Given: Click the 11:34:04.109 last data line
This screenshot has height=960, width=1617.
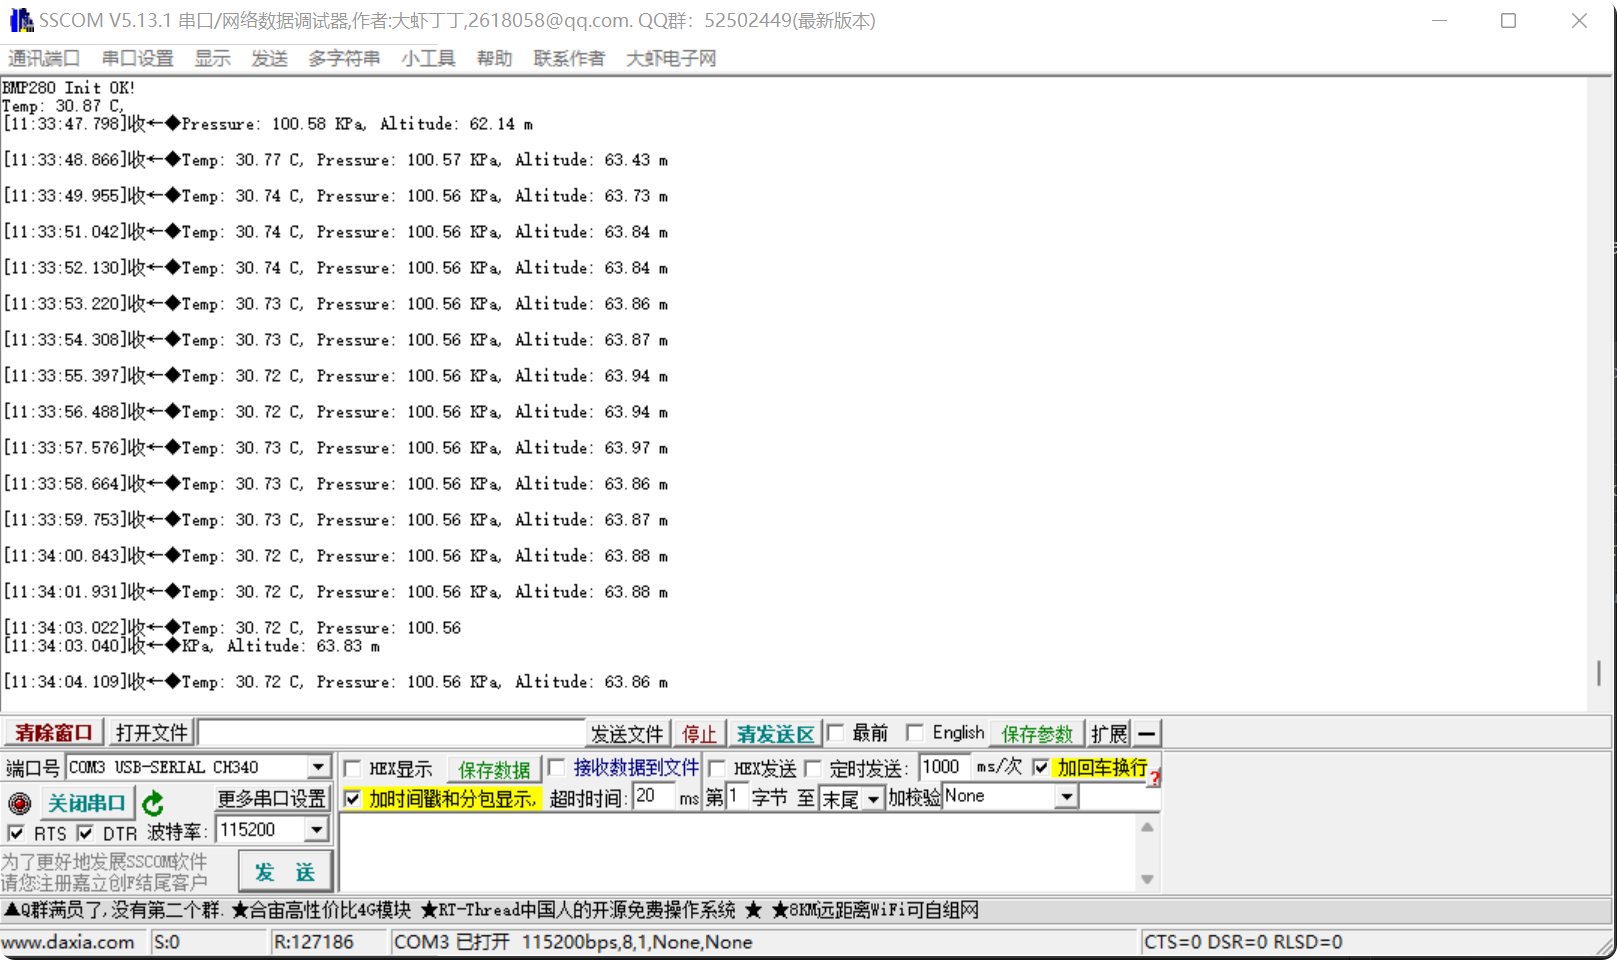Looking at the screenshot, I should click(x=335, y=682).
